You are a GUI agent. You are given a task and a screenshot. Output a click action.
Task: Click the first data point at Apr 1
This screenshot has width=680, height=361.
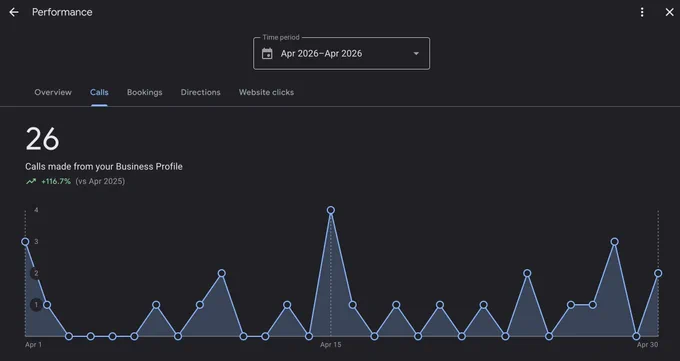[x=25, y=242]
